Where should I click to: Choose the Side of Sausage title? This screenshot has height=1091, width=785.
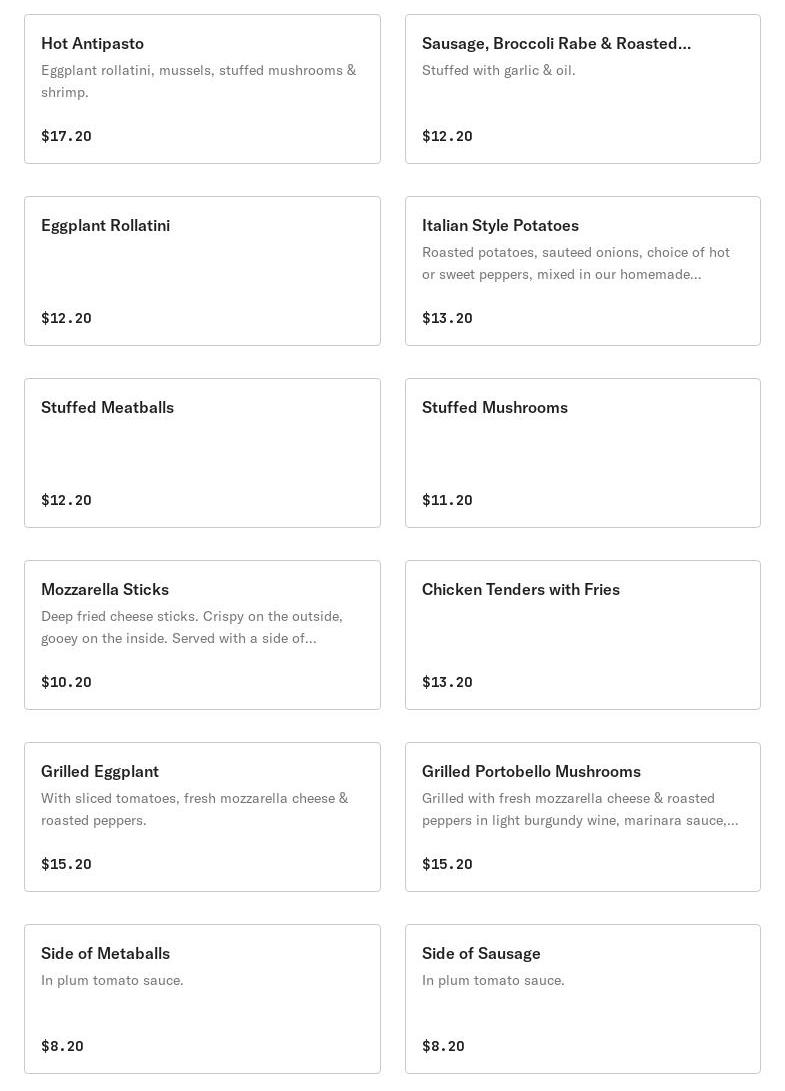[x=481, y=953]
